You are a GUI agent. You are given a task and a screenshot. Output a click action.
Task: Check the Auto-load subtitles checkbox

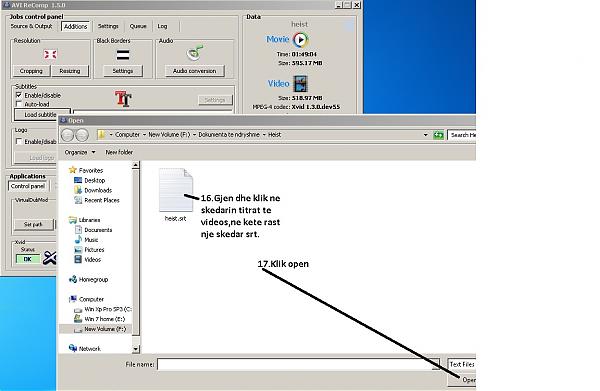point(18,104)
